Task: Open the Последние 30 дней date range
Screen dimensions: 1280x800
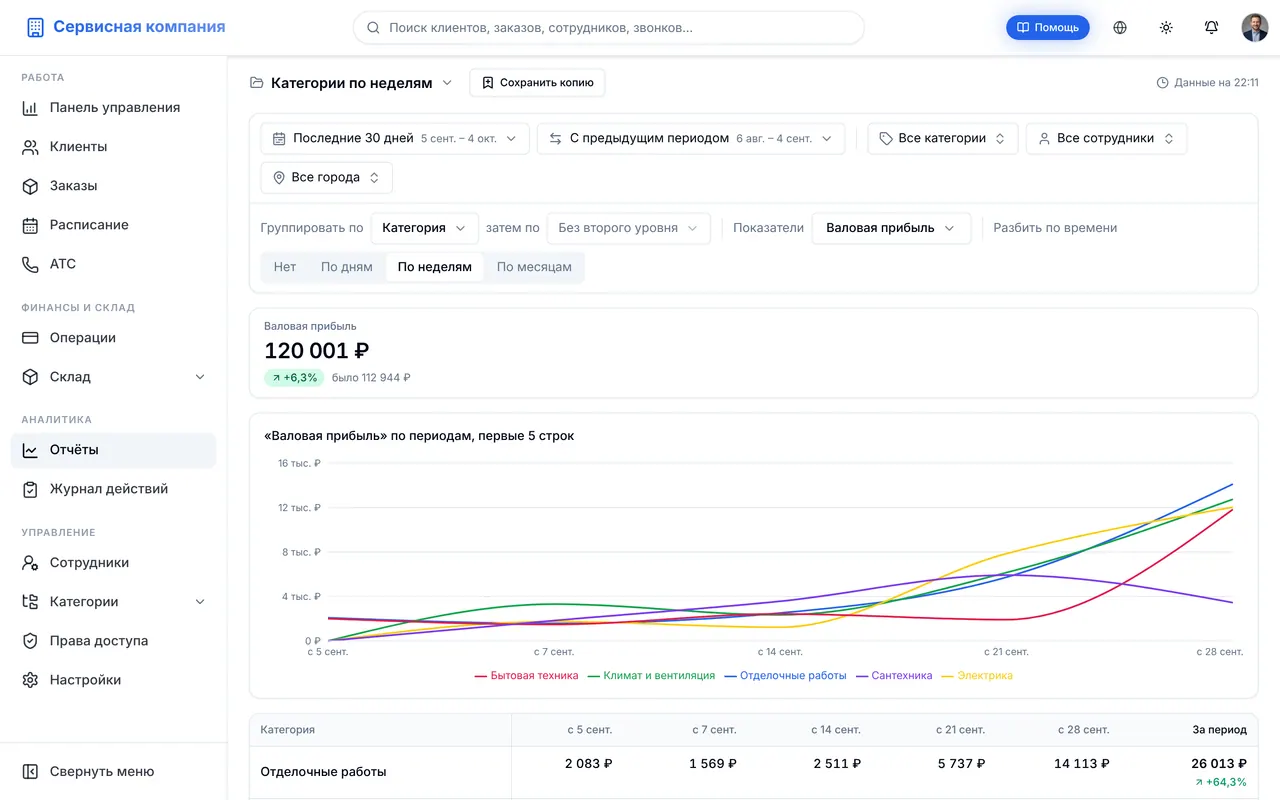Action: 395,138
